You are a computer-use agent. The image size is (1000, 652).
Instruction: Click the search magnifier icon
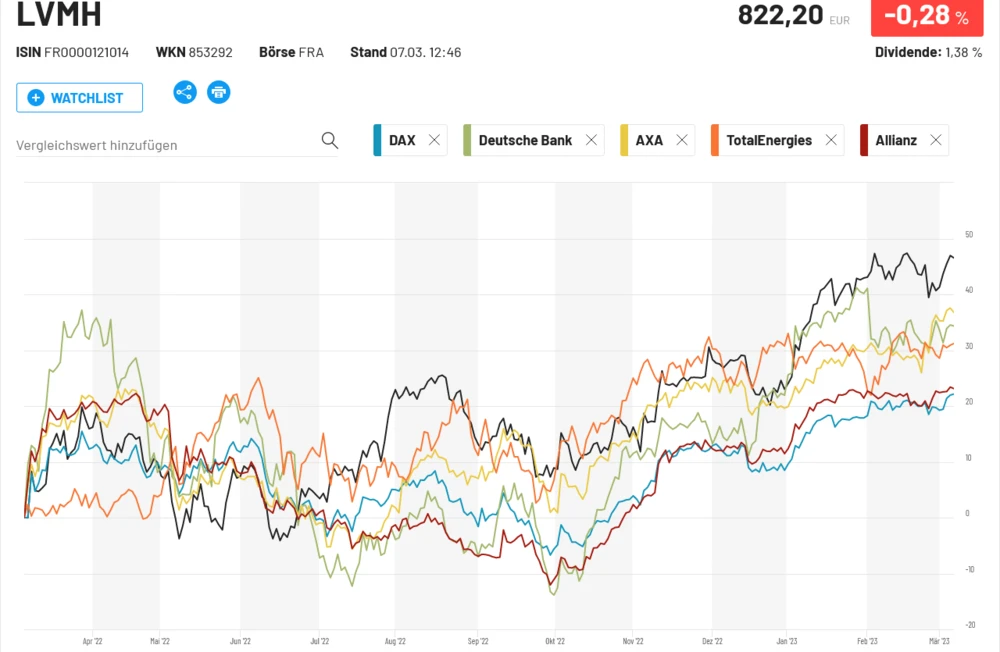point(330,141)
